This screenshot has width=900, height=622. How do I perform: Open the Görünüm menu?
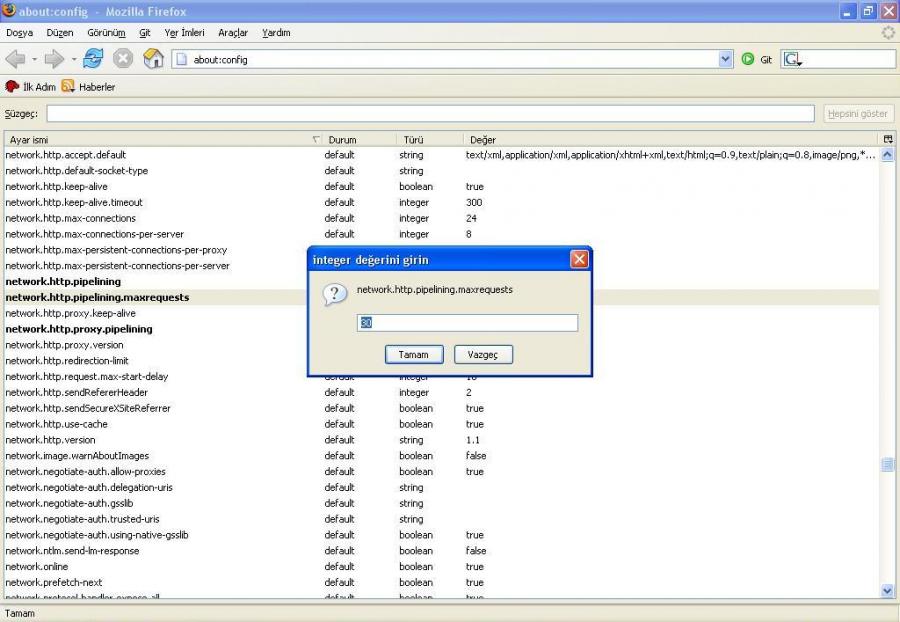point(106,33)
